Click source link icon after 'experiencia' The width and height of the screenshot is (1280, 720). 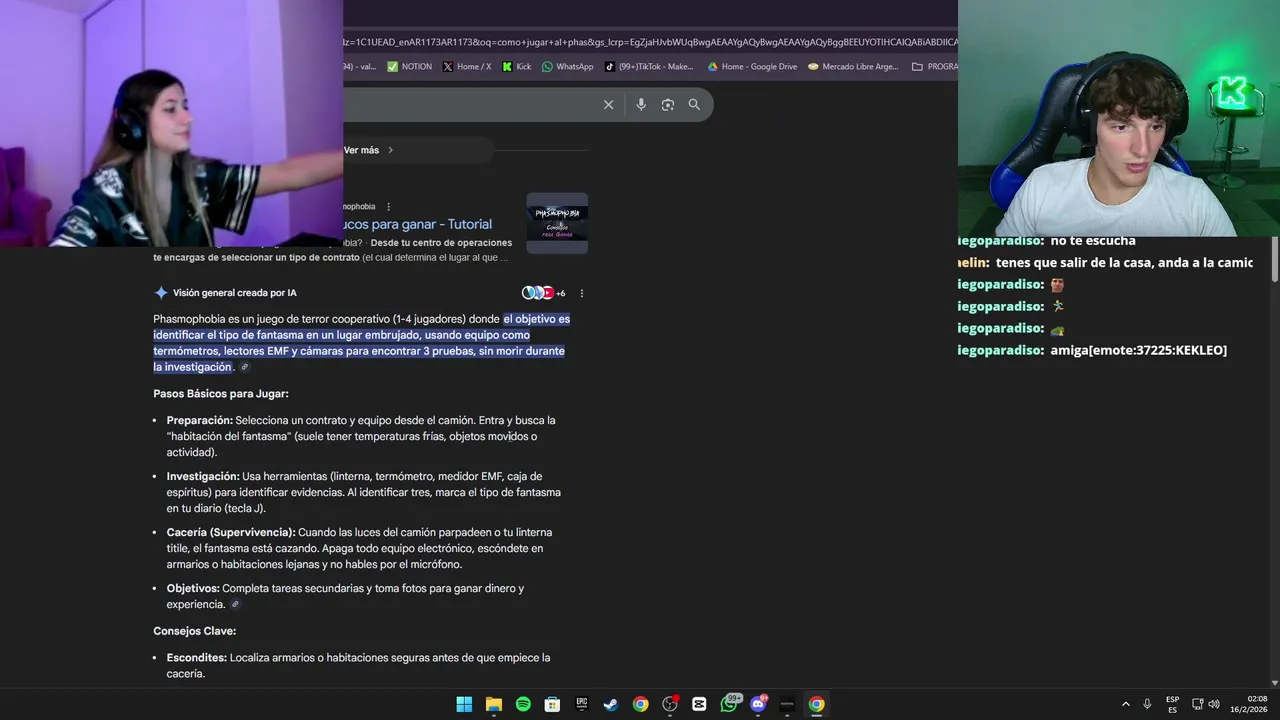tap(235, 604)
